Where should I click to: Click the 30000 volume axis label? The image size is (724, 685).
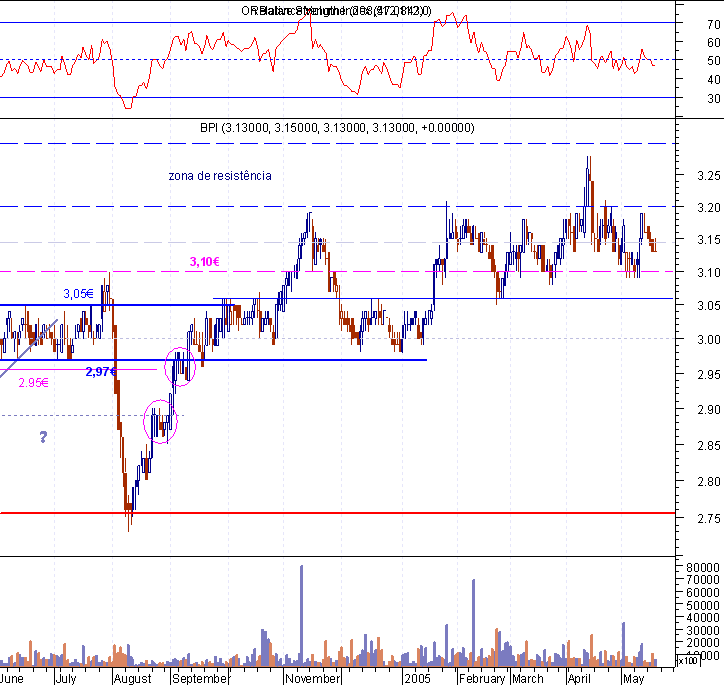(x=703, y=631)
